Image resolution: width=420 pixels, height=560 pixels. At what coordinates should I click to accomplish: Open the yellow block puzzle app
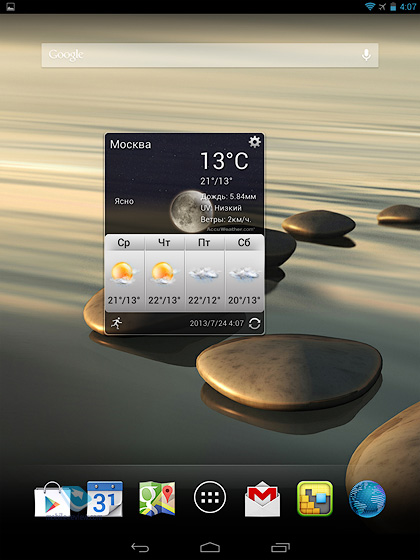315,498
